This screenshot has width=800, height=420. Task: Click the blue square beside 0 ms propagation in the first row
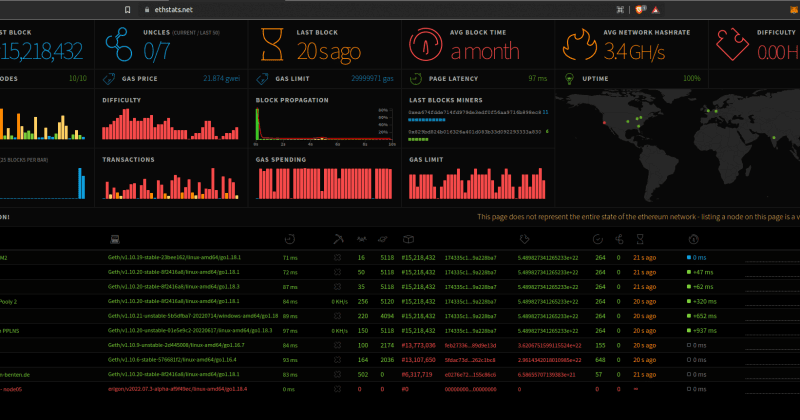(689, 258)
